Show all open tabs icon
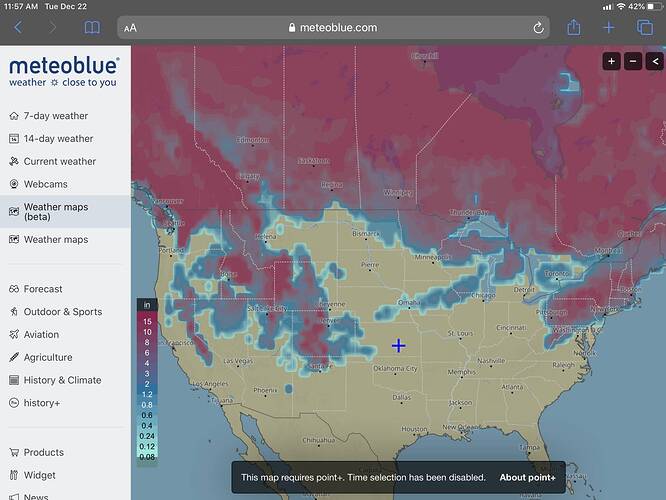Screen dimensions: 666x500 [x=645, y=28]
